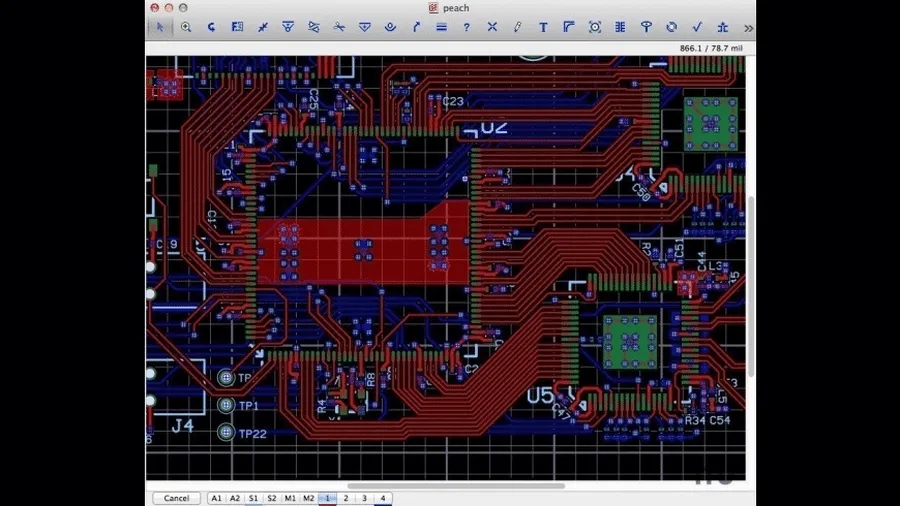The height and width of the screenshot is (506, 900).
Task: Select the downward triangle under bar tool
Action: tap(364, 27)
